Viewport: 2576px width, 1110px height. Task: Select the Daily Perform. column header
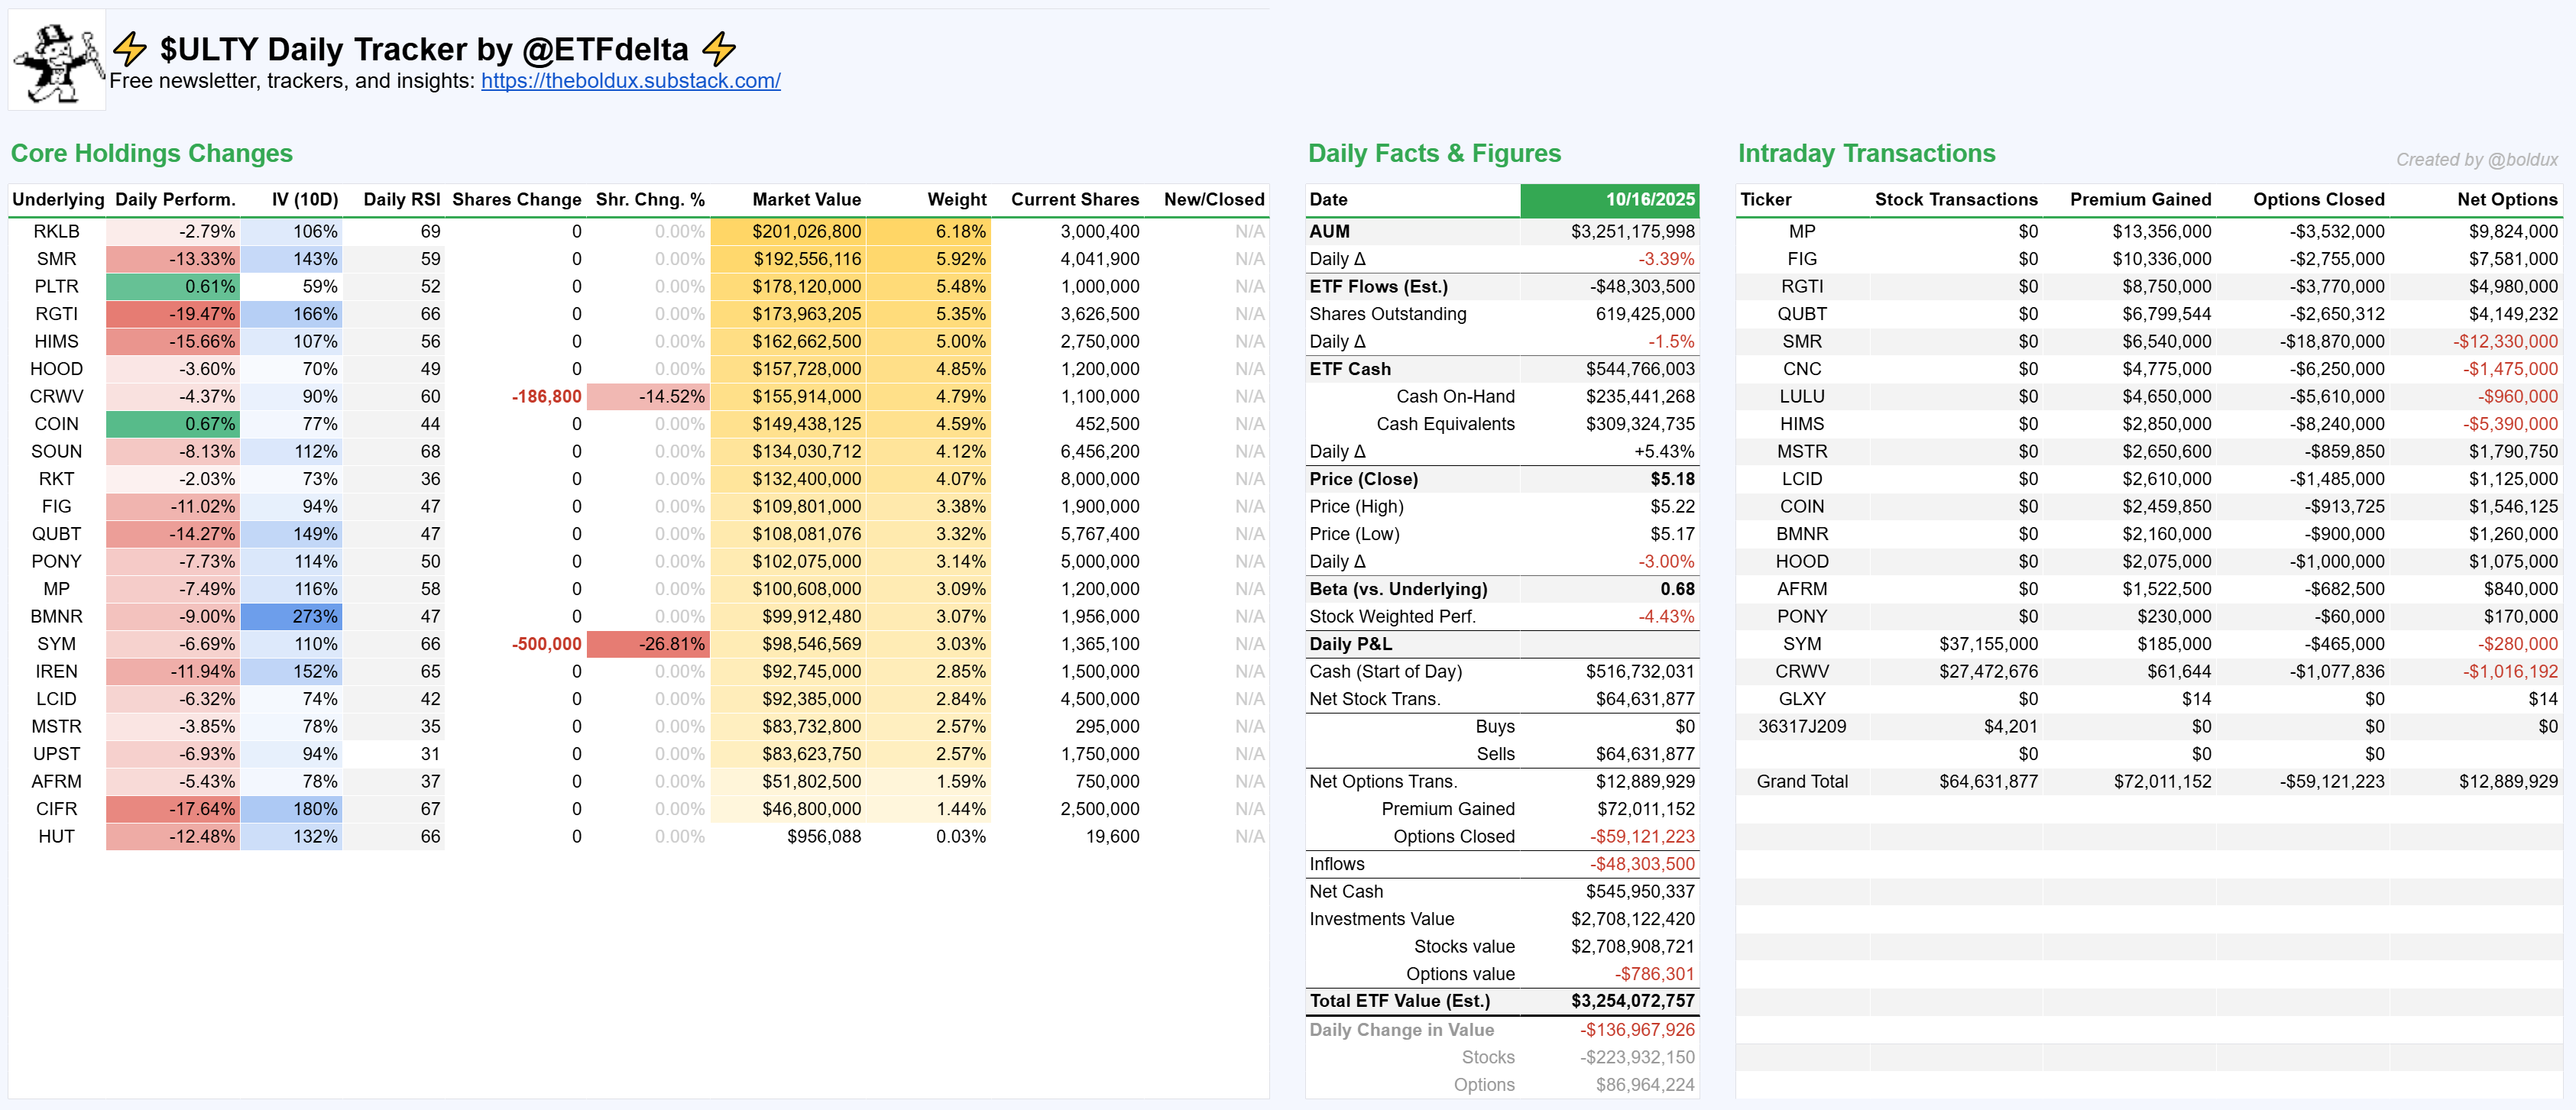(x=175, y=199)
